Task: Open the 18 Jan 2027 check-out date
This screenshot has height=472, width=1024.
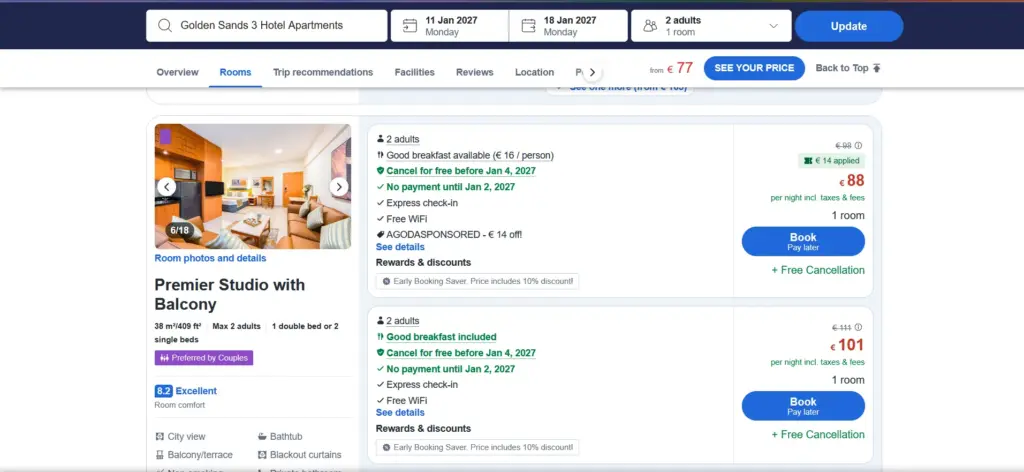Action: click(568, 25)
